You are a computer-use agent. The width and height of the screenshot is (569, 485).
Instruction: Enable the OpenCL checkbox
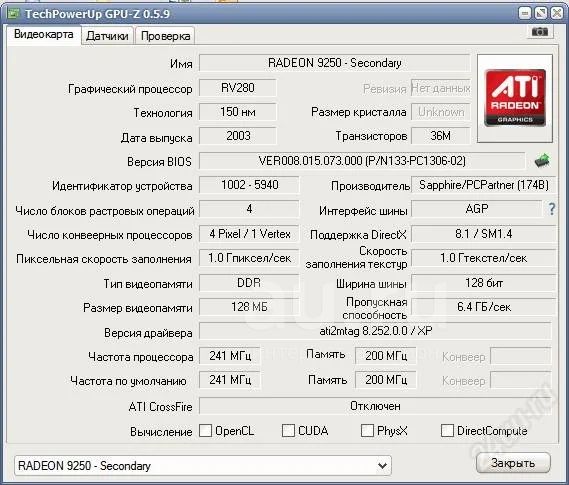[x=205, y=431]
